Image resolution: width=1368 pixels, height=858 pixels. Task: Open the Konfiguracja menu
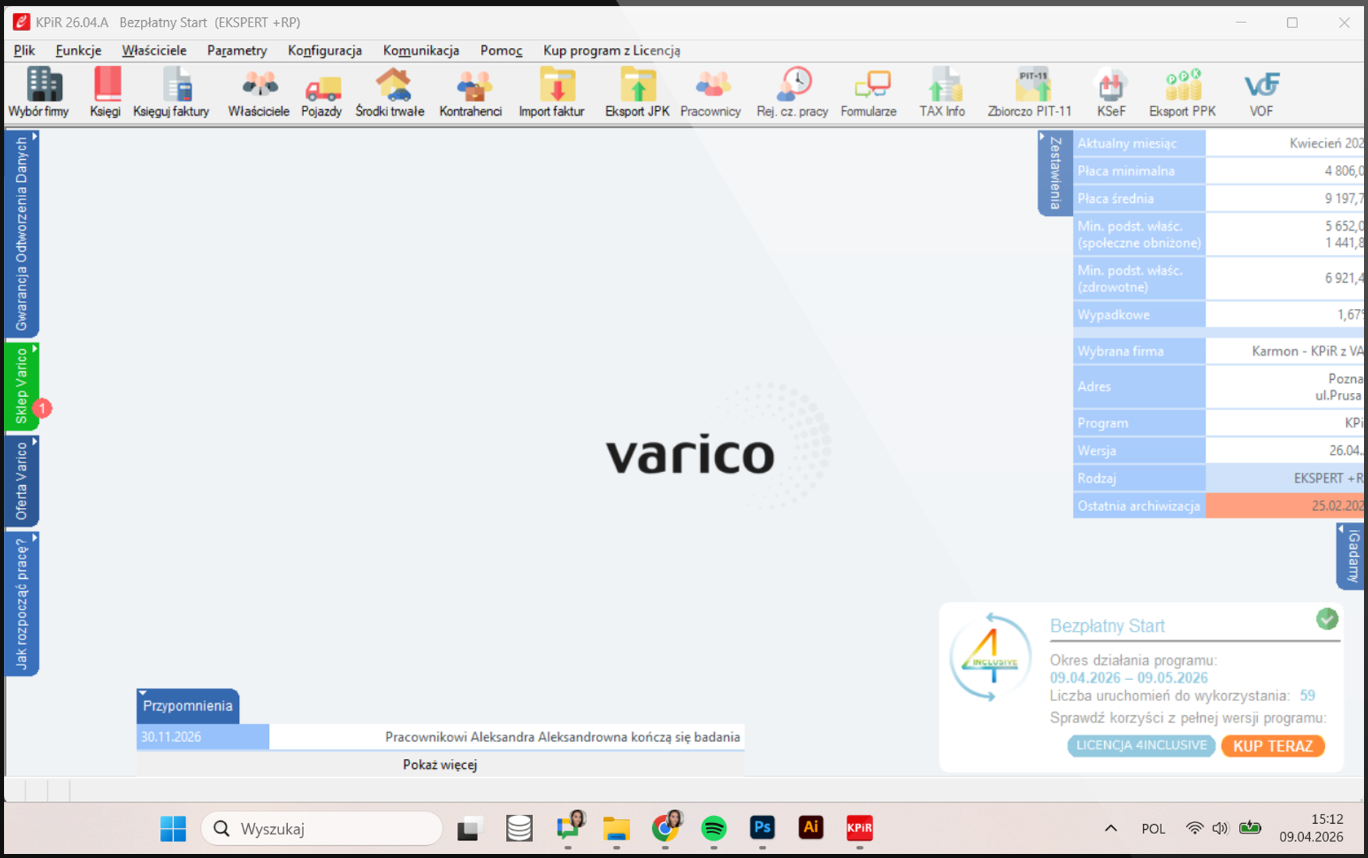[x=325, y=50]
